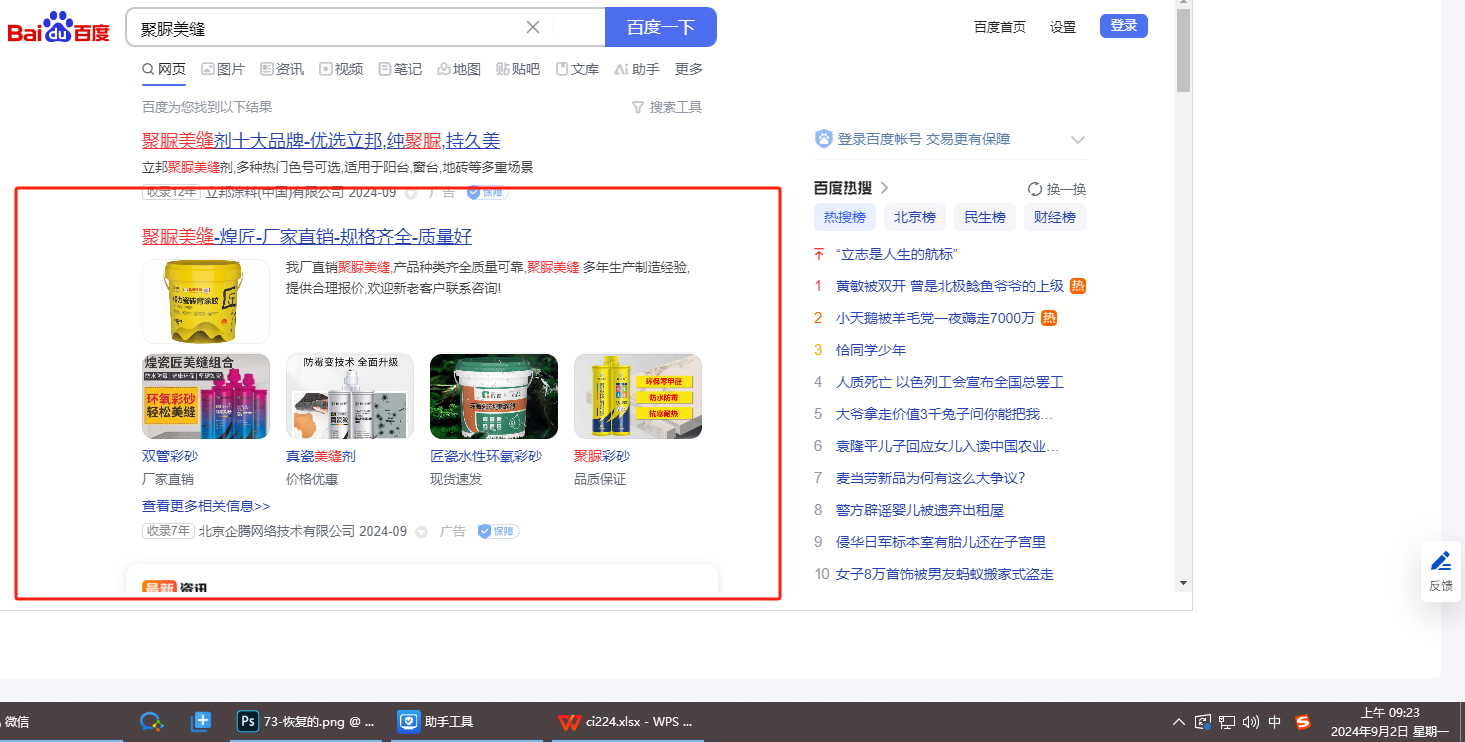Click the arrow icon before 广告 under 北京企腾
The height and width of the screenshot is (742, 1465).
(x=422, y=532)
